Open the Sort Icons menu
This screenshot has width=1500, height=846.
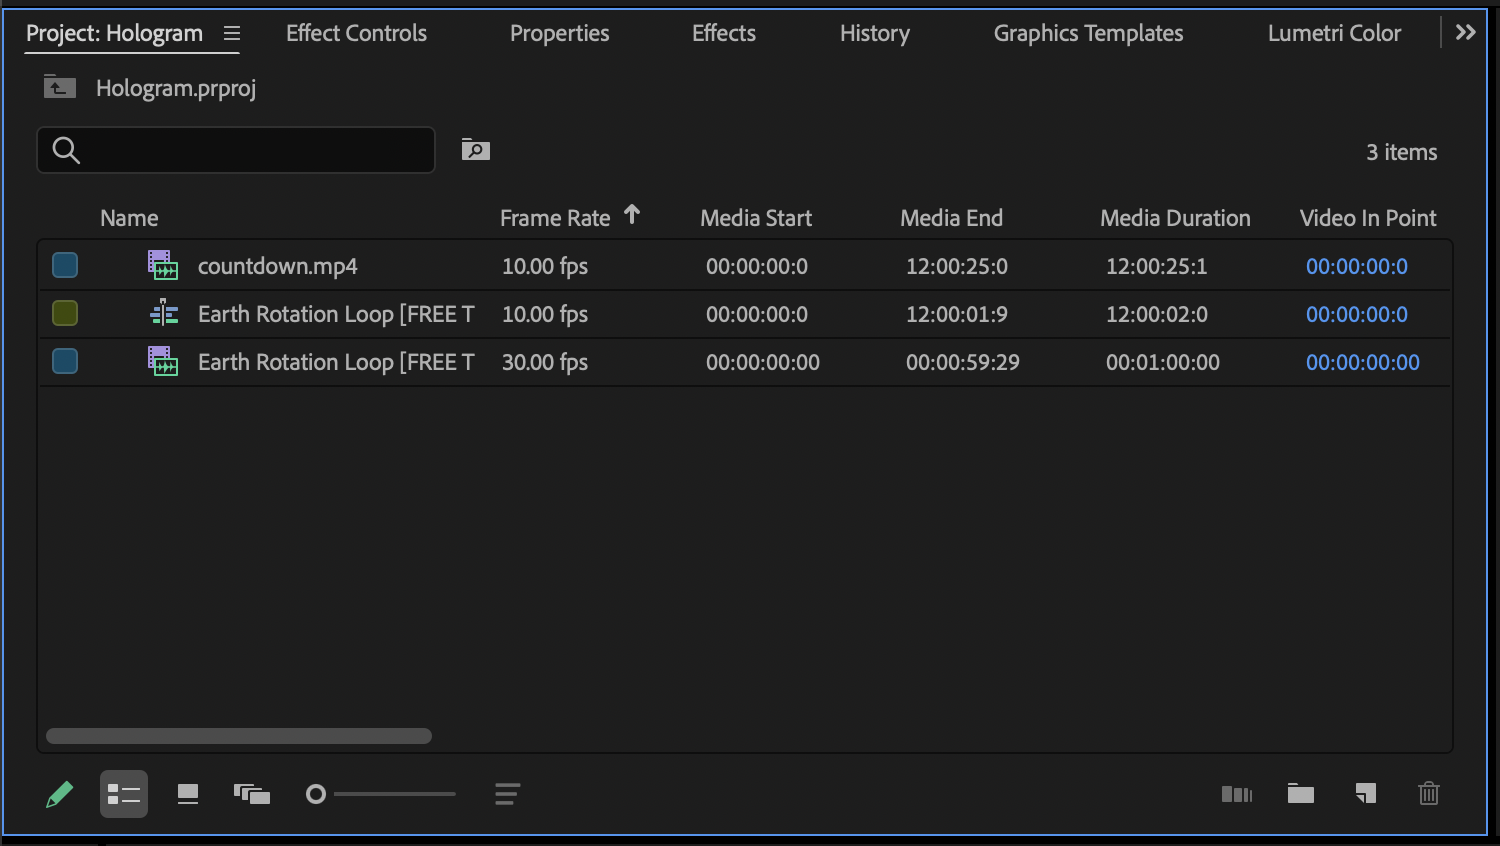[x=507, y=794]
